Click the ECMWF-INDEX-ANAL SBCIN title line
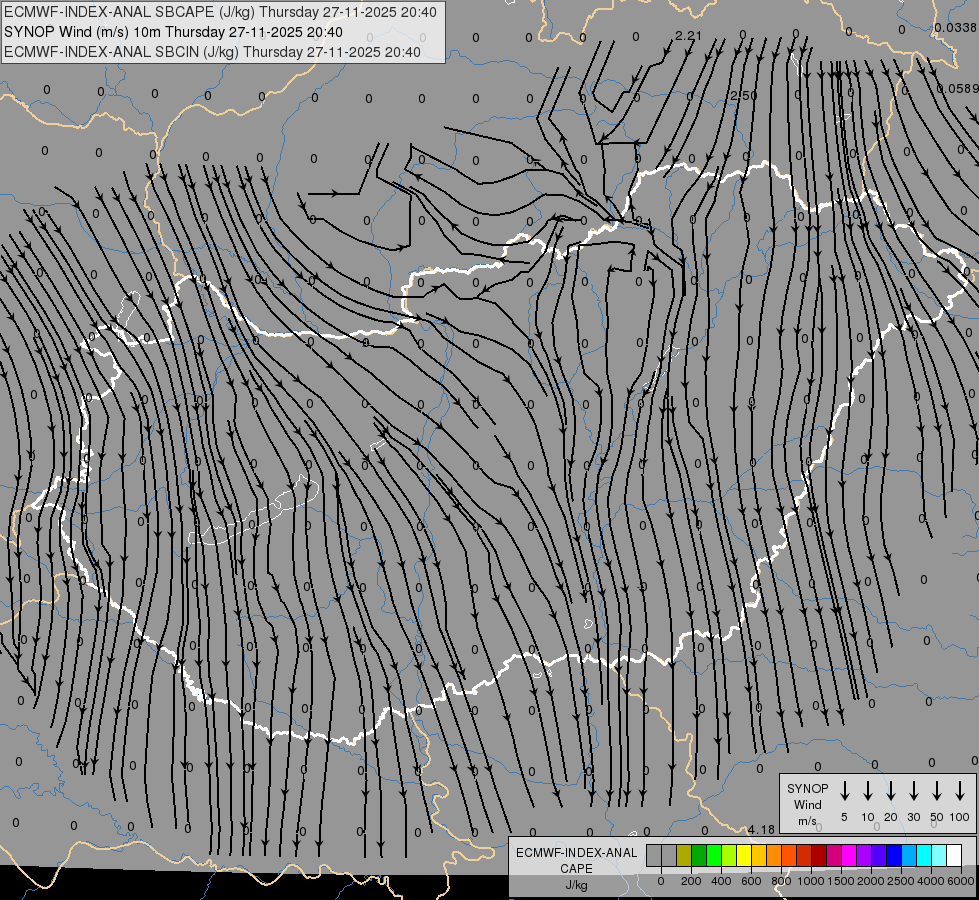Screen dimensions: 979x900 (x=212, y=52)
